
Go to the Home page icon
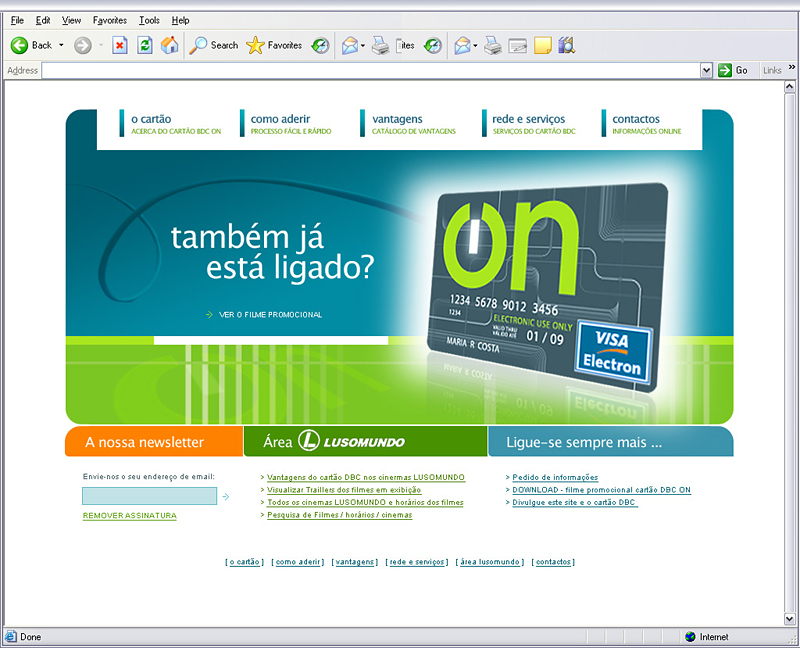[170, 45]
